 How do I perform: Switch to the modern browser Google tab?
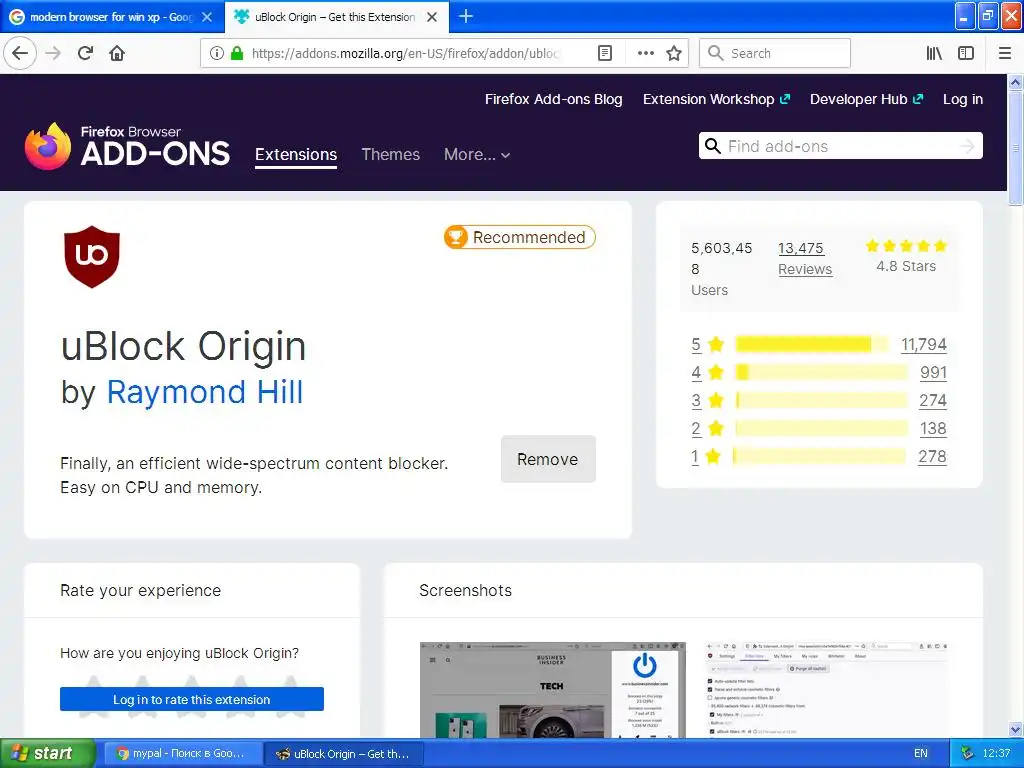[x=112, y=17]
